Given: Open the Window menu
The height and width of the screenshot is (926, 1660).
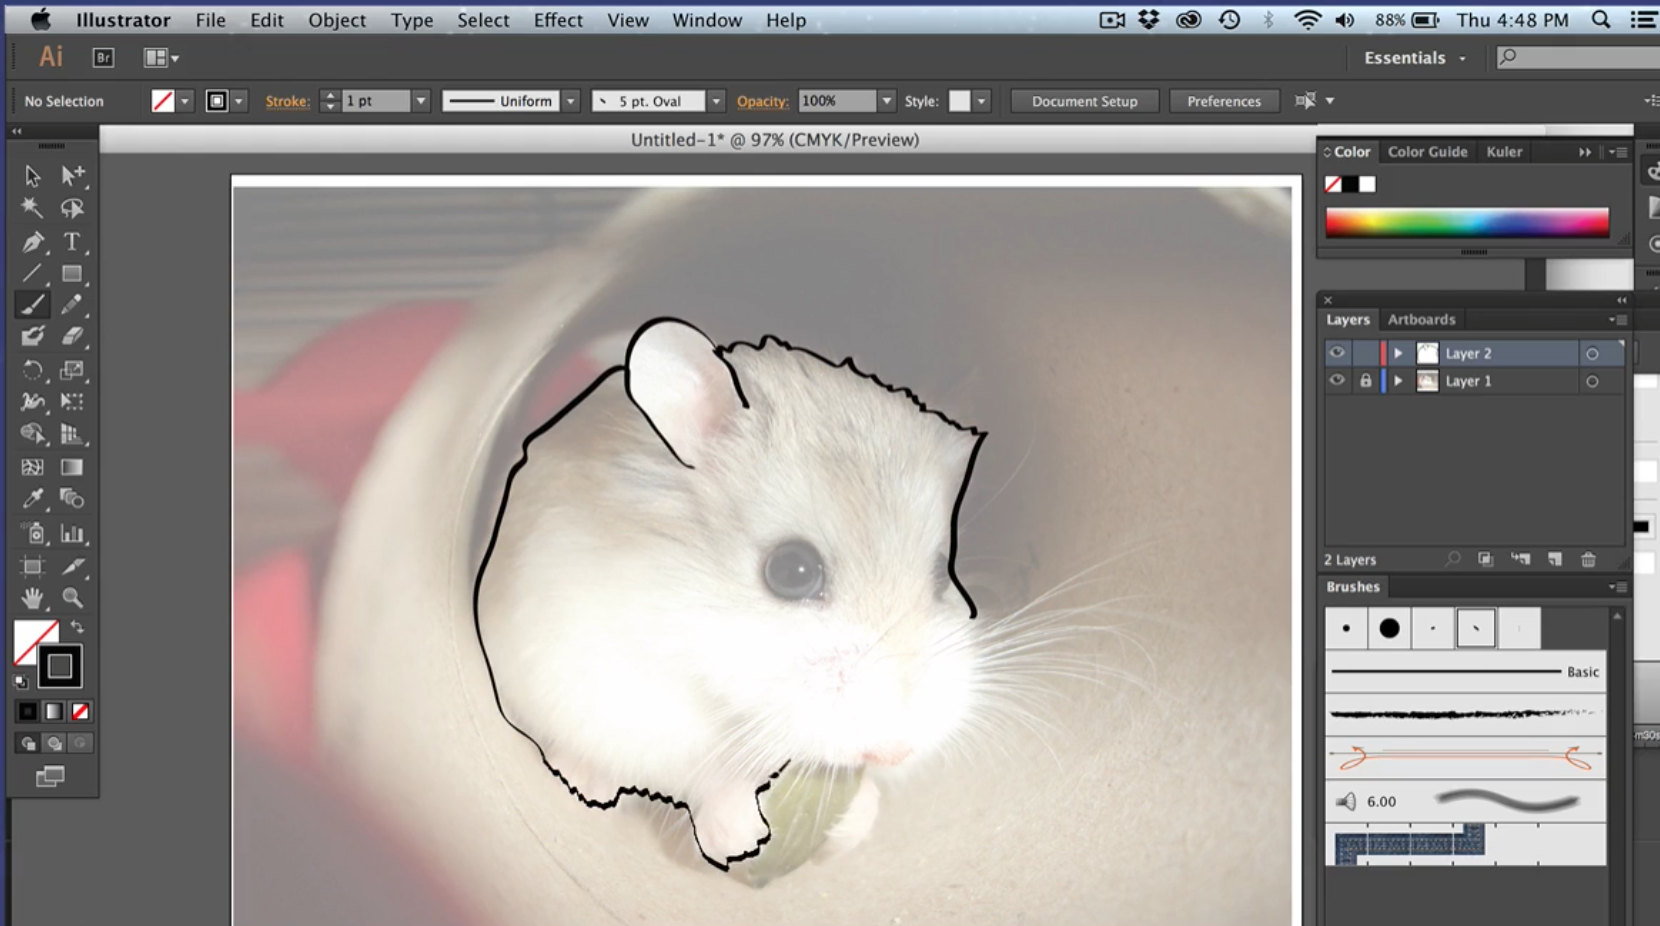Looking at the screenshot, I should tap(707, 20).
